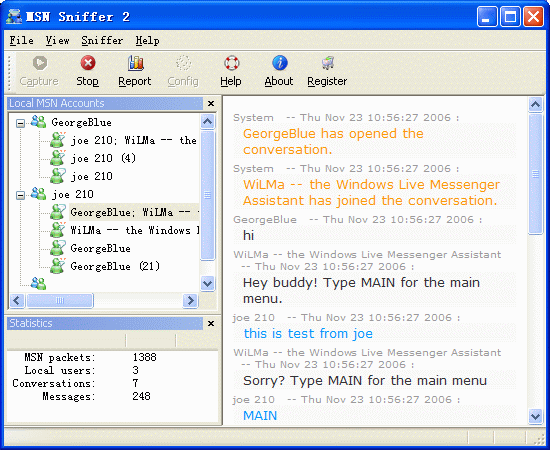The width and height of the screenshot is (550, 450).
Task: Click the accounts tree scroll-right arrow
Action: point(190,301)
